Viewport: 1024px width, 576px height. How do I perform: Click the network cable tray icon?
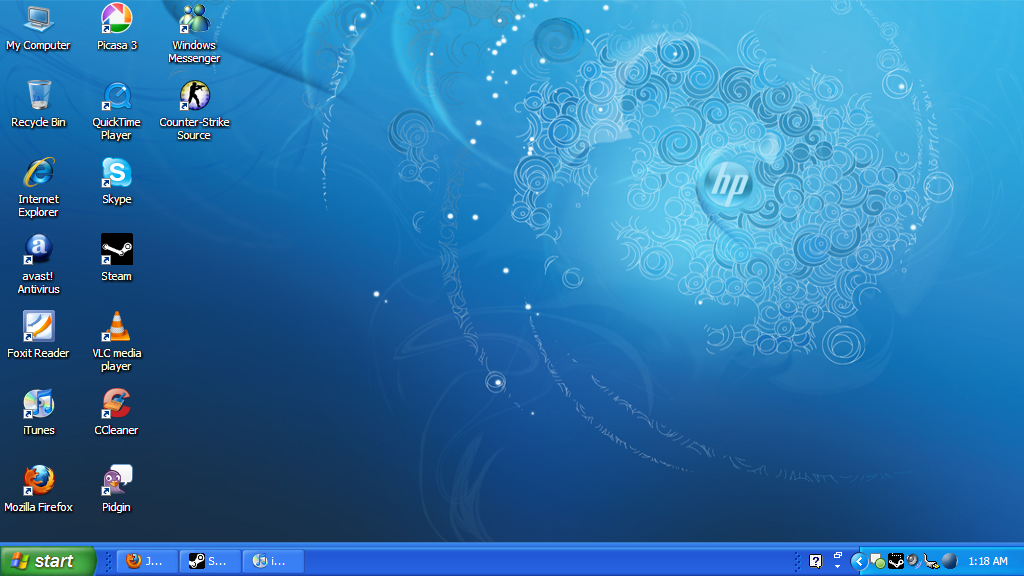point(931,561)
